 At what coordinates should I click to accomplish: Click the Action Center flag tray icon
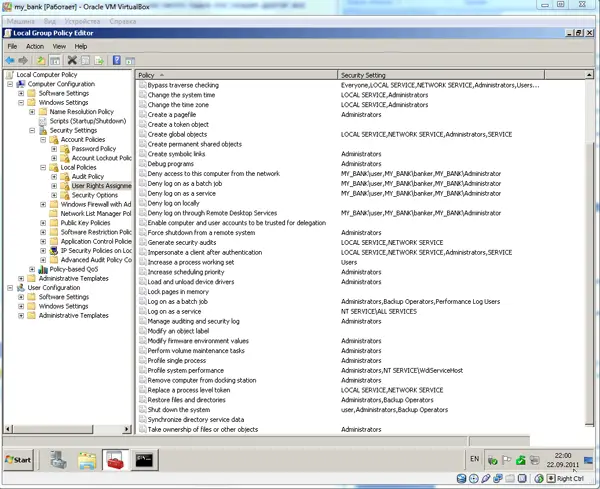pos(507,460)
